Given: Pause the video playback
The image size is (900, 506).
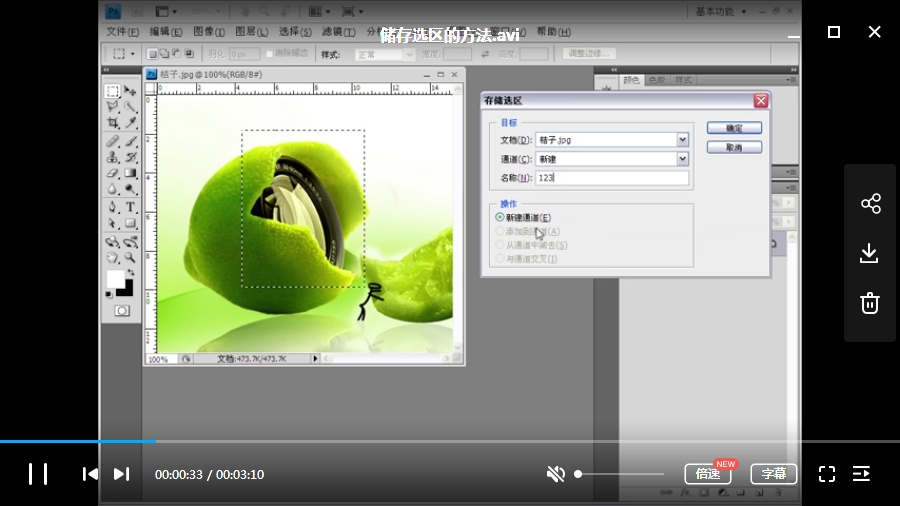Looking at the screenshot, I should (x=37, y=474).
